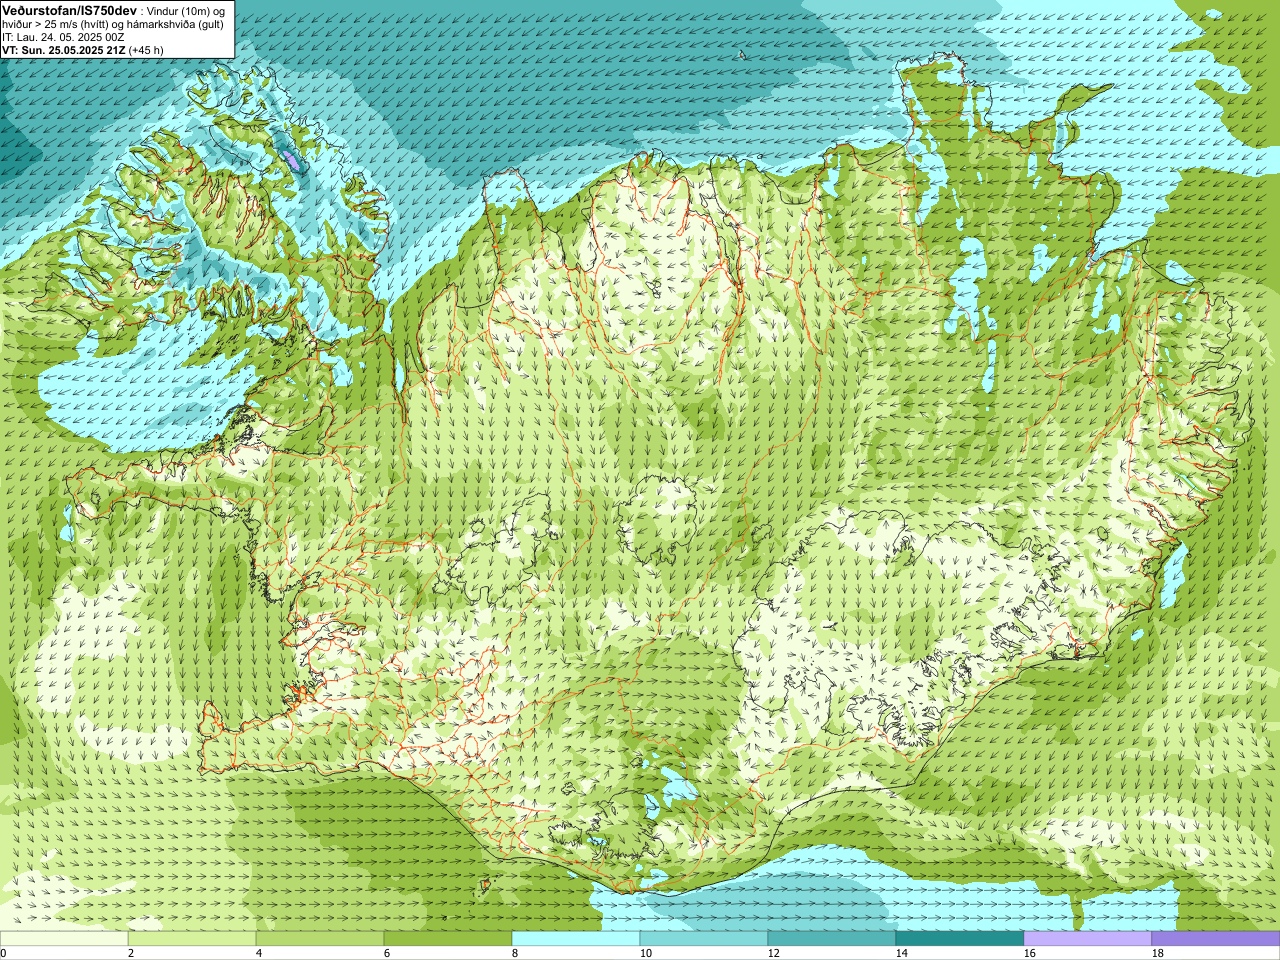Viewport: 1280px width, 960px height.
Task: Click the legend scale label '16'
Action: [x=1029, y=953]
